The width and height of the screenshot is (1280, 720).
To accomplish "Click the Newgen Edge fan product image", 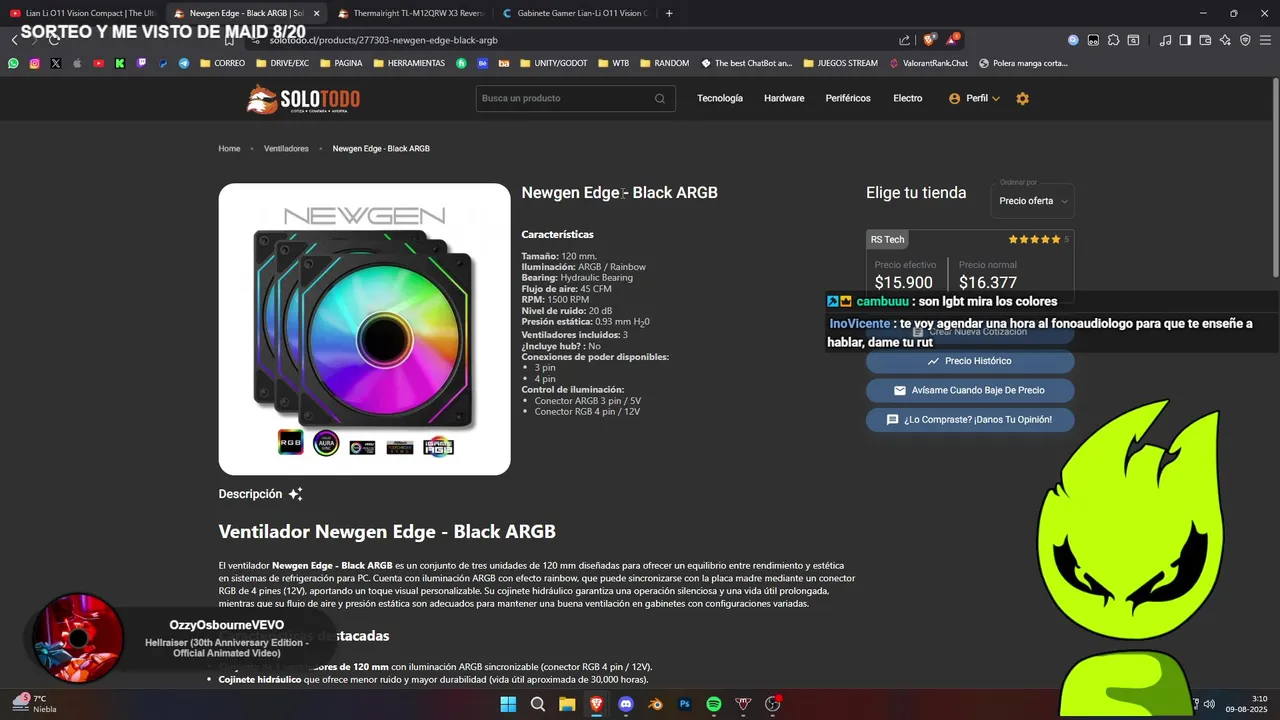I will click(x=364, y=329).
